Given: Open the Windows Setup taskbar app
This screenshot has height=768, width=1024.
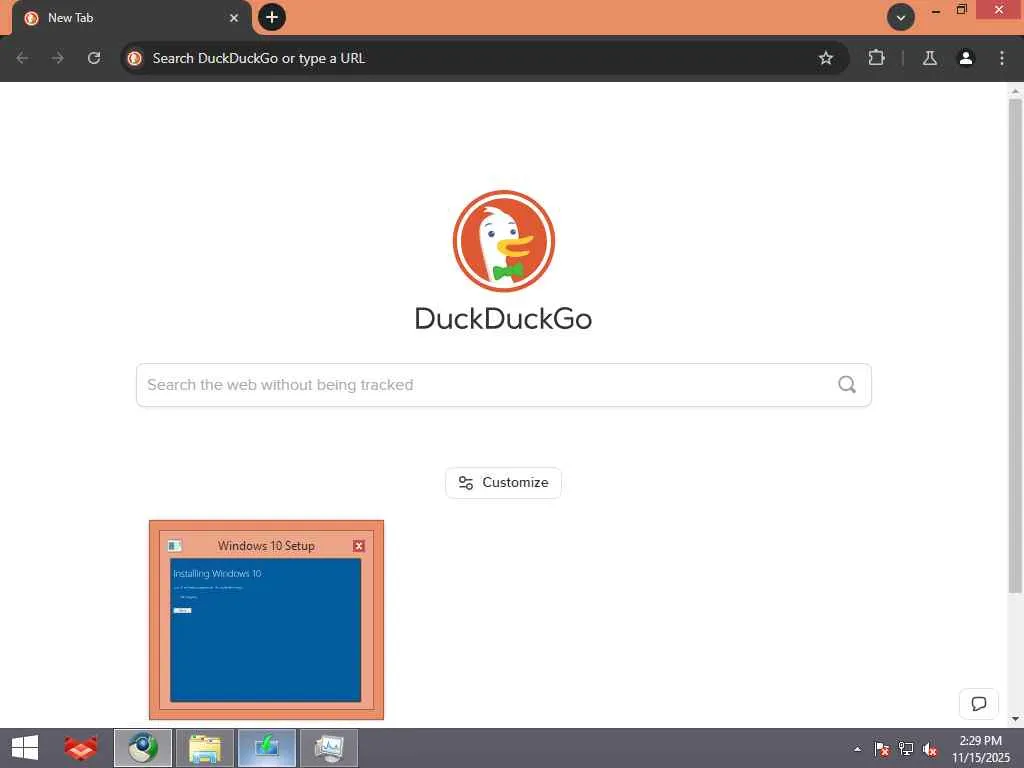Looking at the screenshot, I should pos(267,748).
